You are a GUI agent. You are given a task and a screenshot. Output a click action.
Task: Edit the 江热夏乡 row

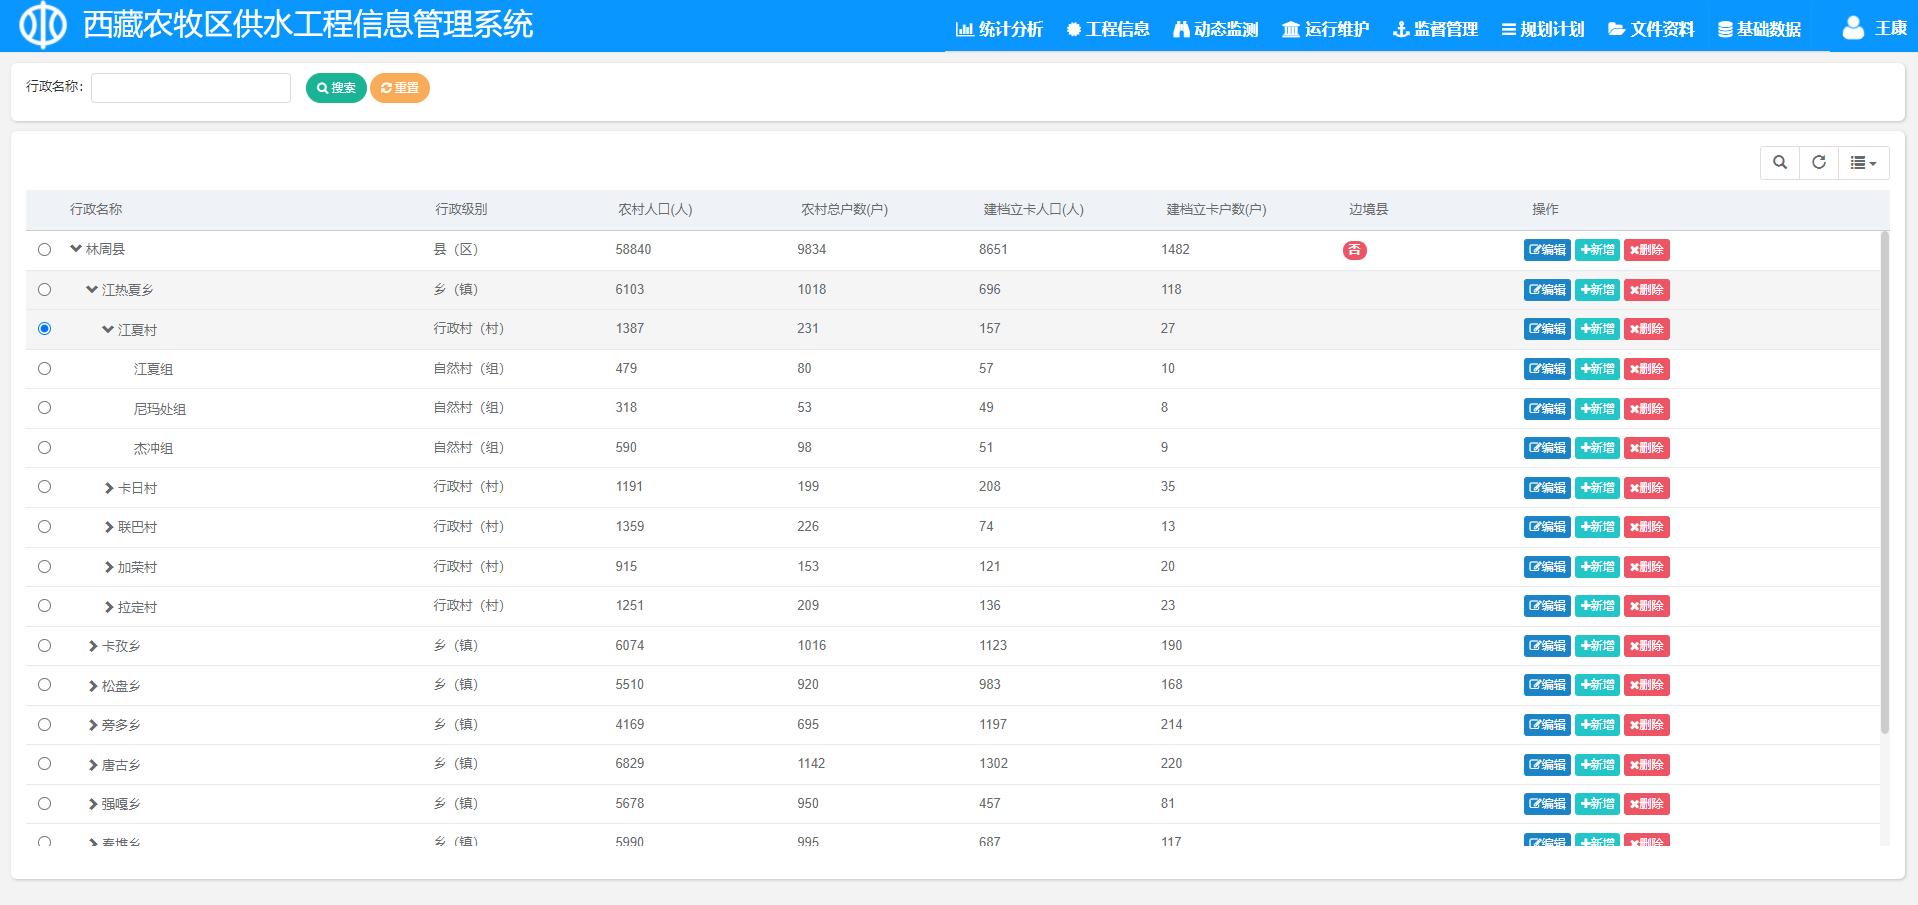(1547, 290)
